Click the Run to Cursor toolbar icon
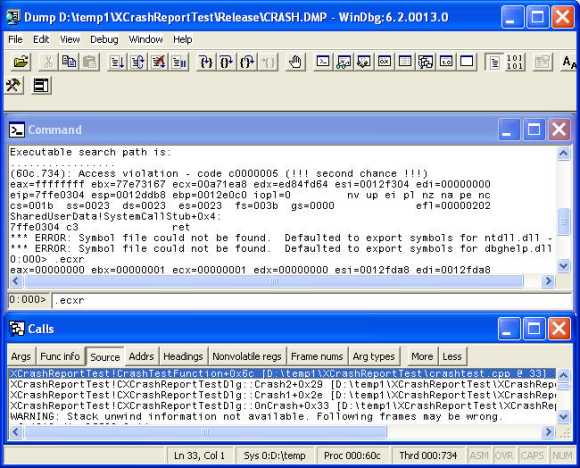 (268, 61)
